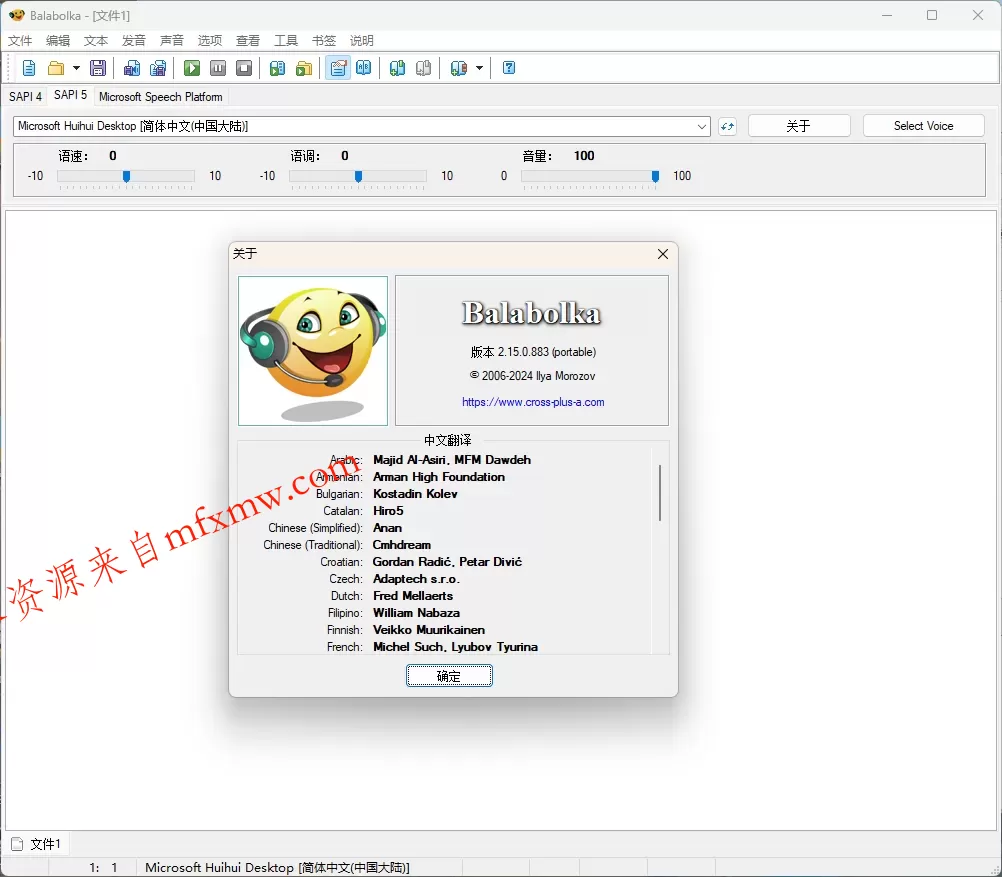Select the Majid Al-Asiri, MFM Dawdeh entry
The width and height of the screenshot is (1002, 877).
coord(452,460)
